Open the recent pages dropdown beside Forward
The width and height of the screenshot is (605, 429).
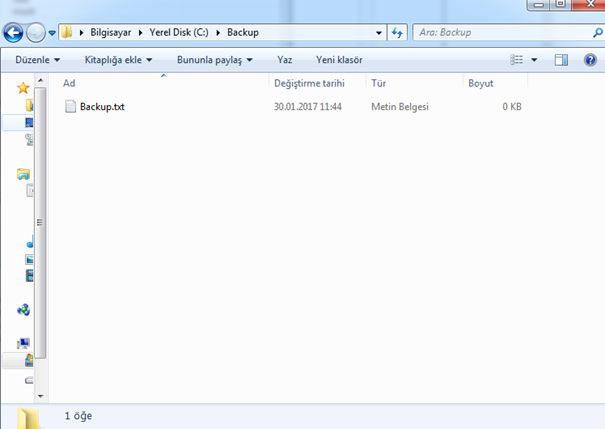click(52, 33)
